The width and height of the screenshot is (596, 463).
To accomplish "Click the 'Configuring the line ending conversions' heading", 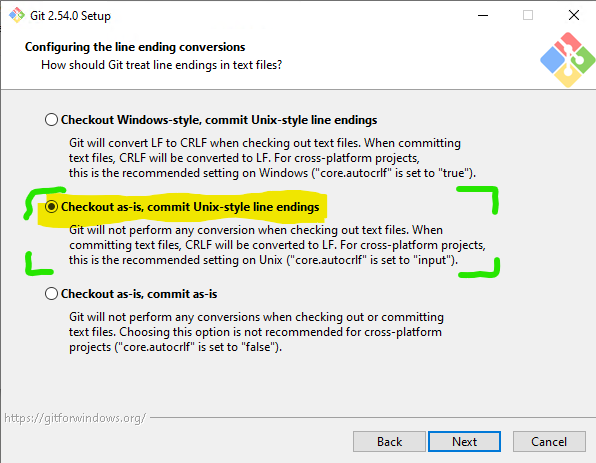I will [x=135, y=47].
